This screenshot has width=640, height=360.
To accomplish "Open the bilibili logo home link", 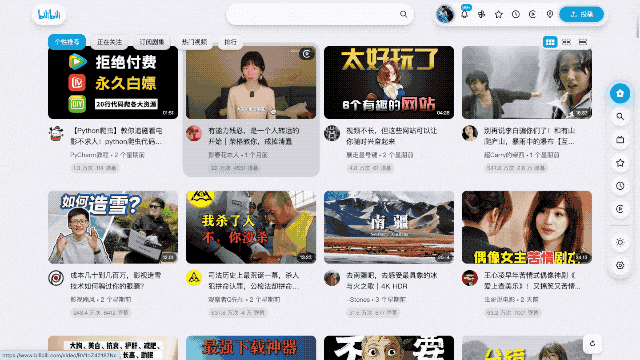I will [x=49, y=15].
